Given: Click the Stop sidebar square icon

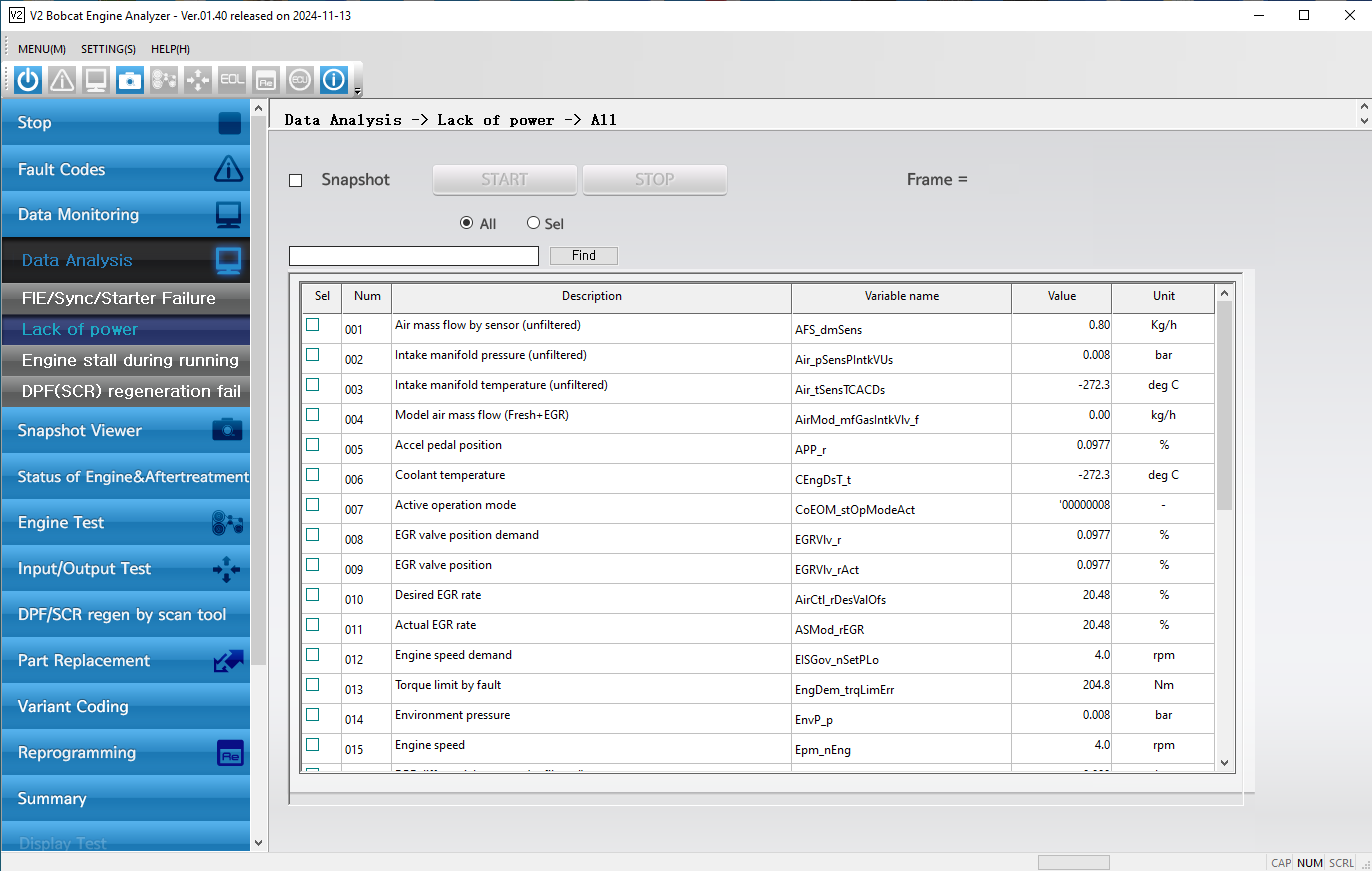Looking at the screenshot, I should click(x=229, y=123).
